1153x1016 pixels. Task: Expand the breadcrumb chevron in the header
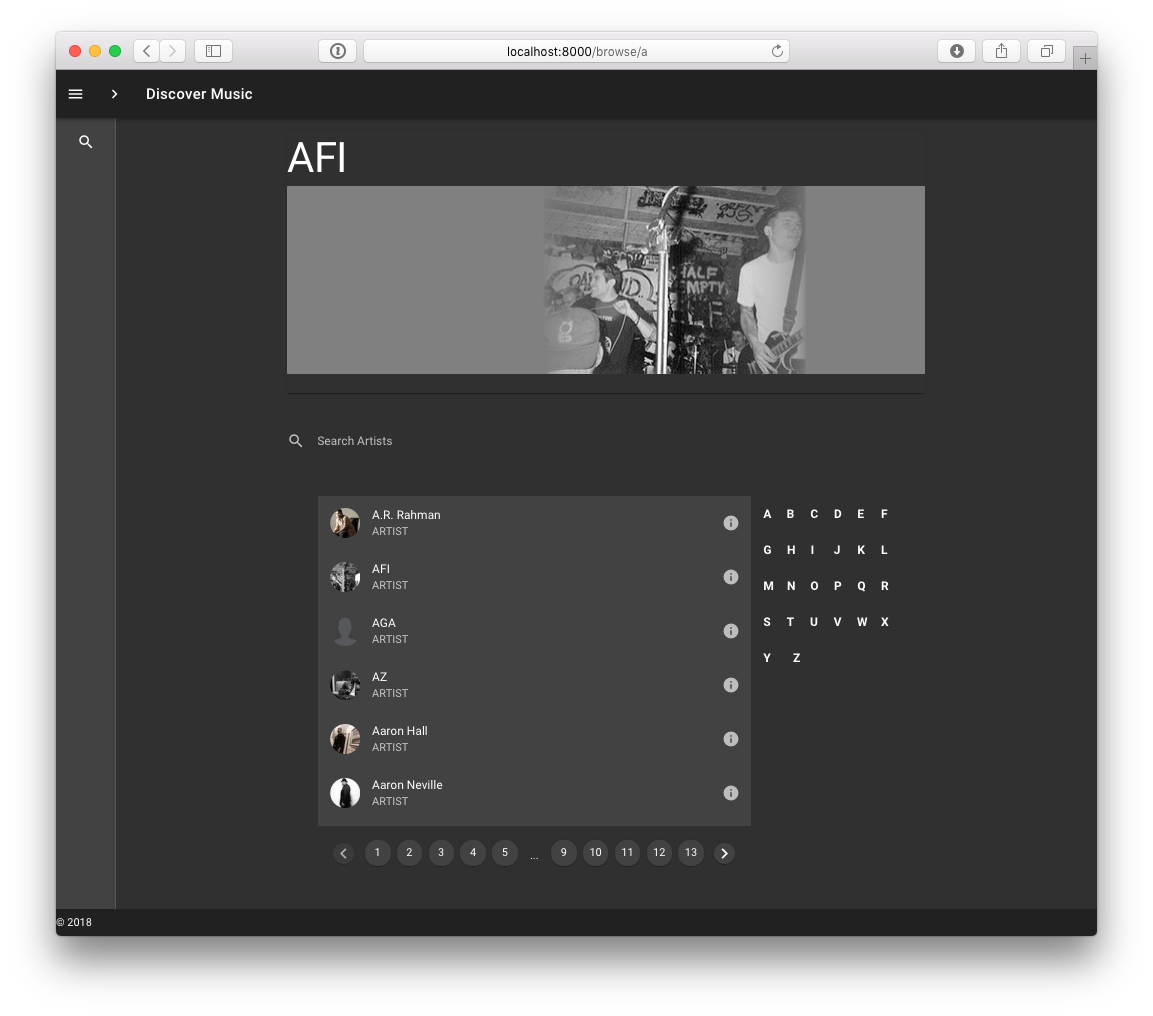114,93
